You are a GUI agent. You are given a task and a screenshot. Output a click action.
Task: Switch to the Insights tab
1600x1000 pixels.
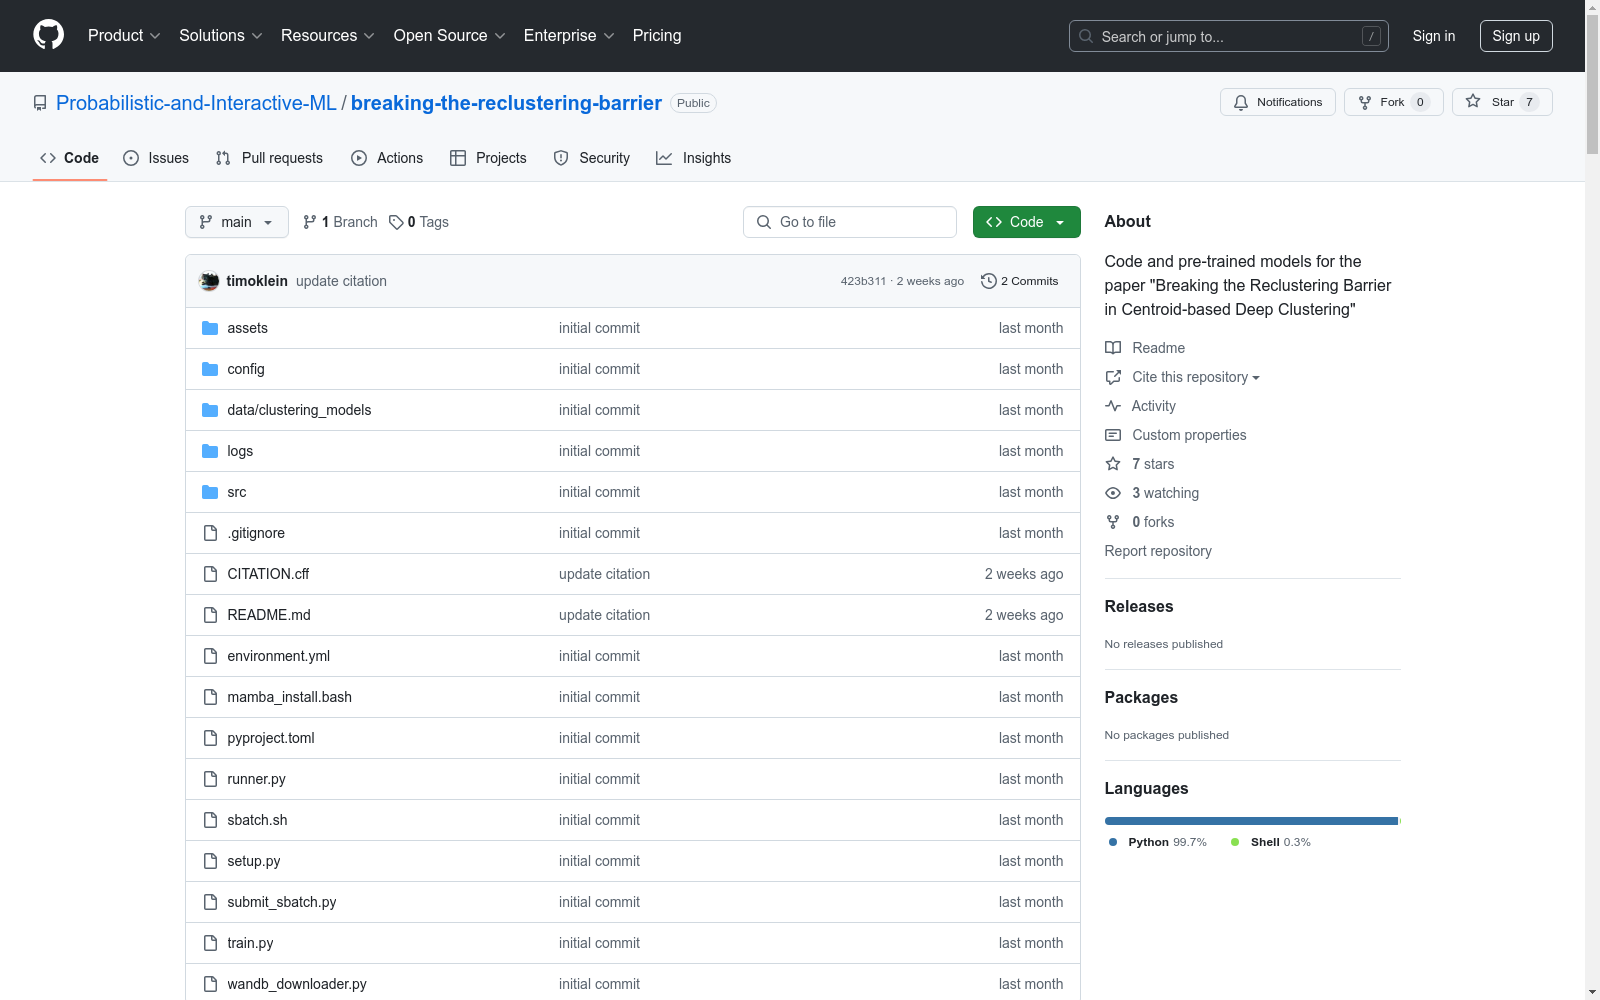[x=694, y=158]
